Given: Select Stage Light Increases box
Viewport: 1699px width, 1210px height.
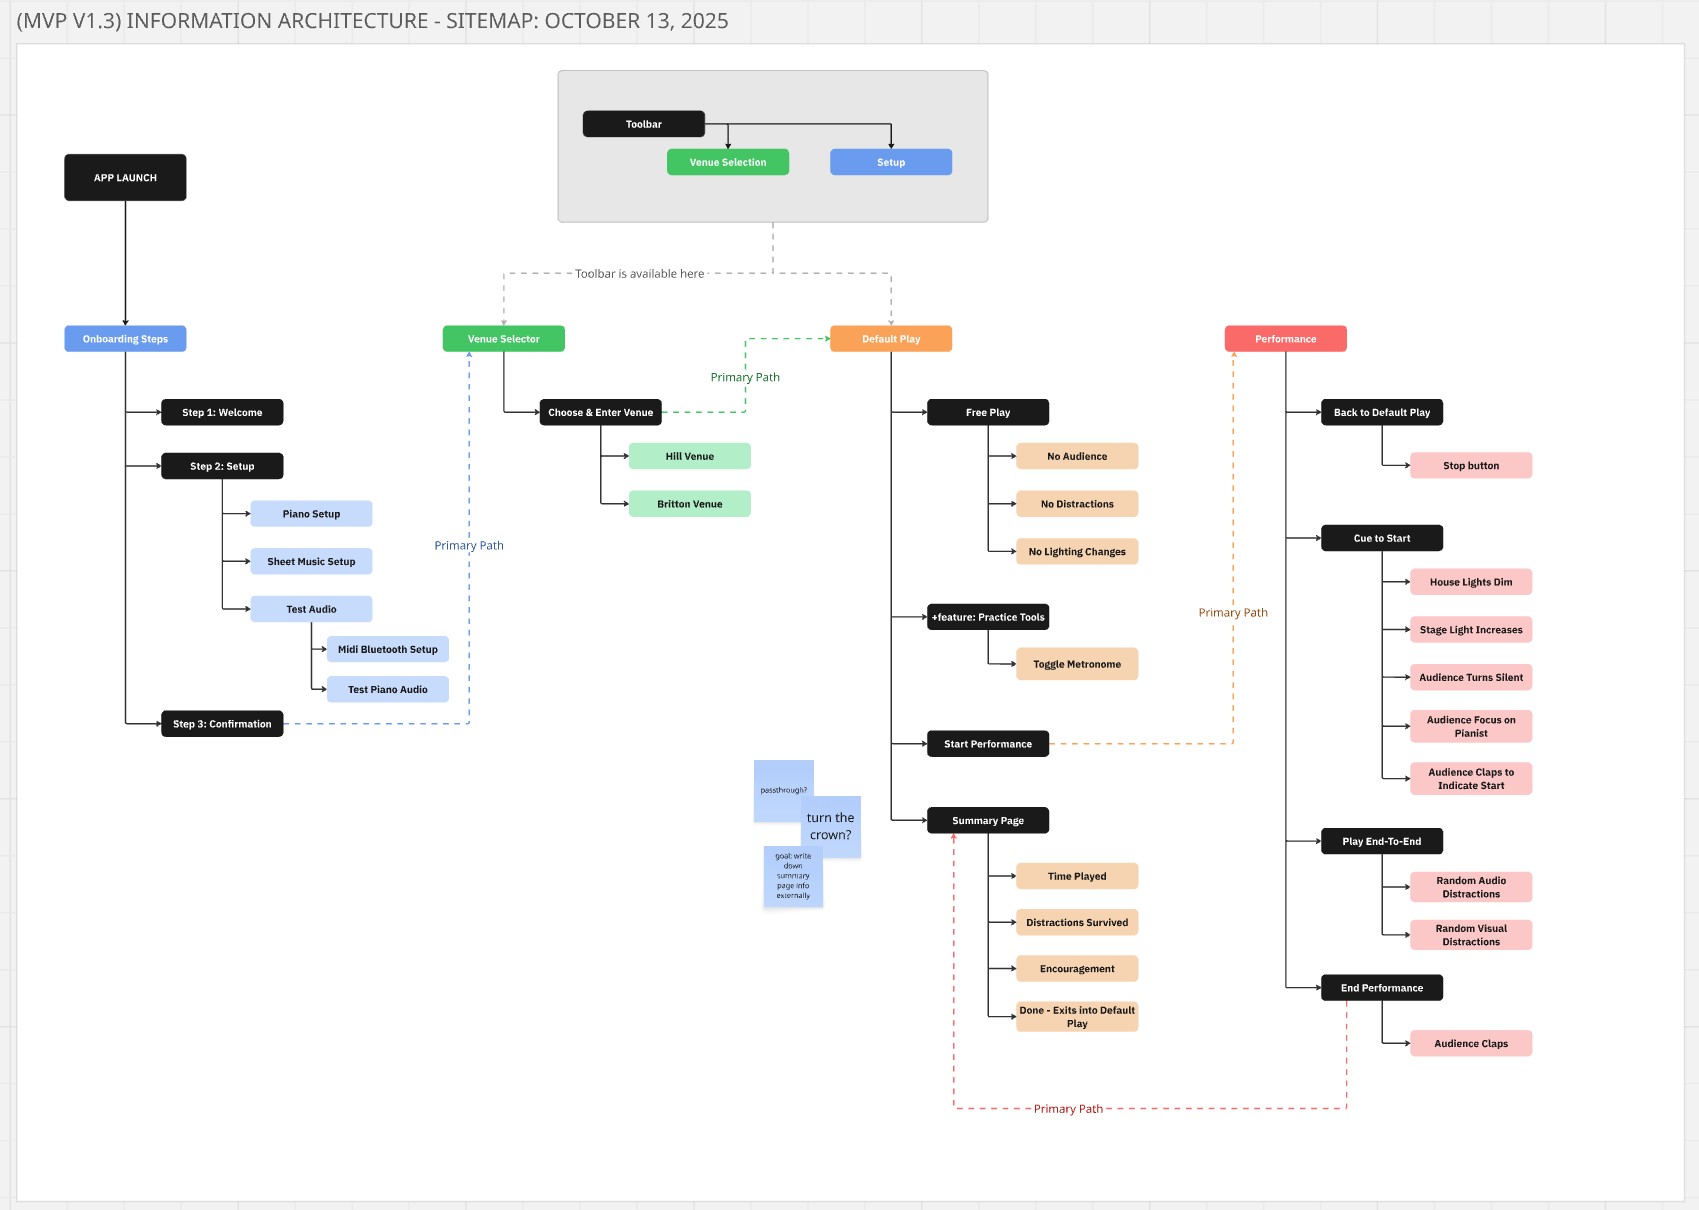Looking at the screenshot, I should tap(1471, 630).
